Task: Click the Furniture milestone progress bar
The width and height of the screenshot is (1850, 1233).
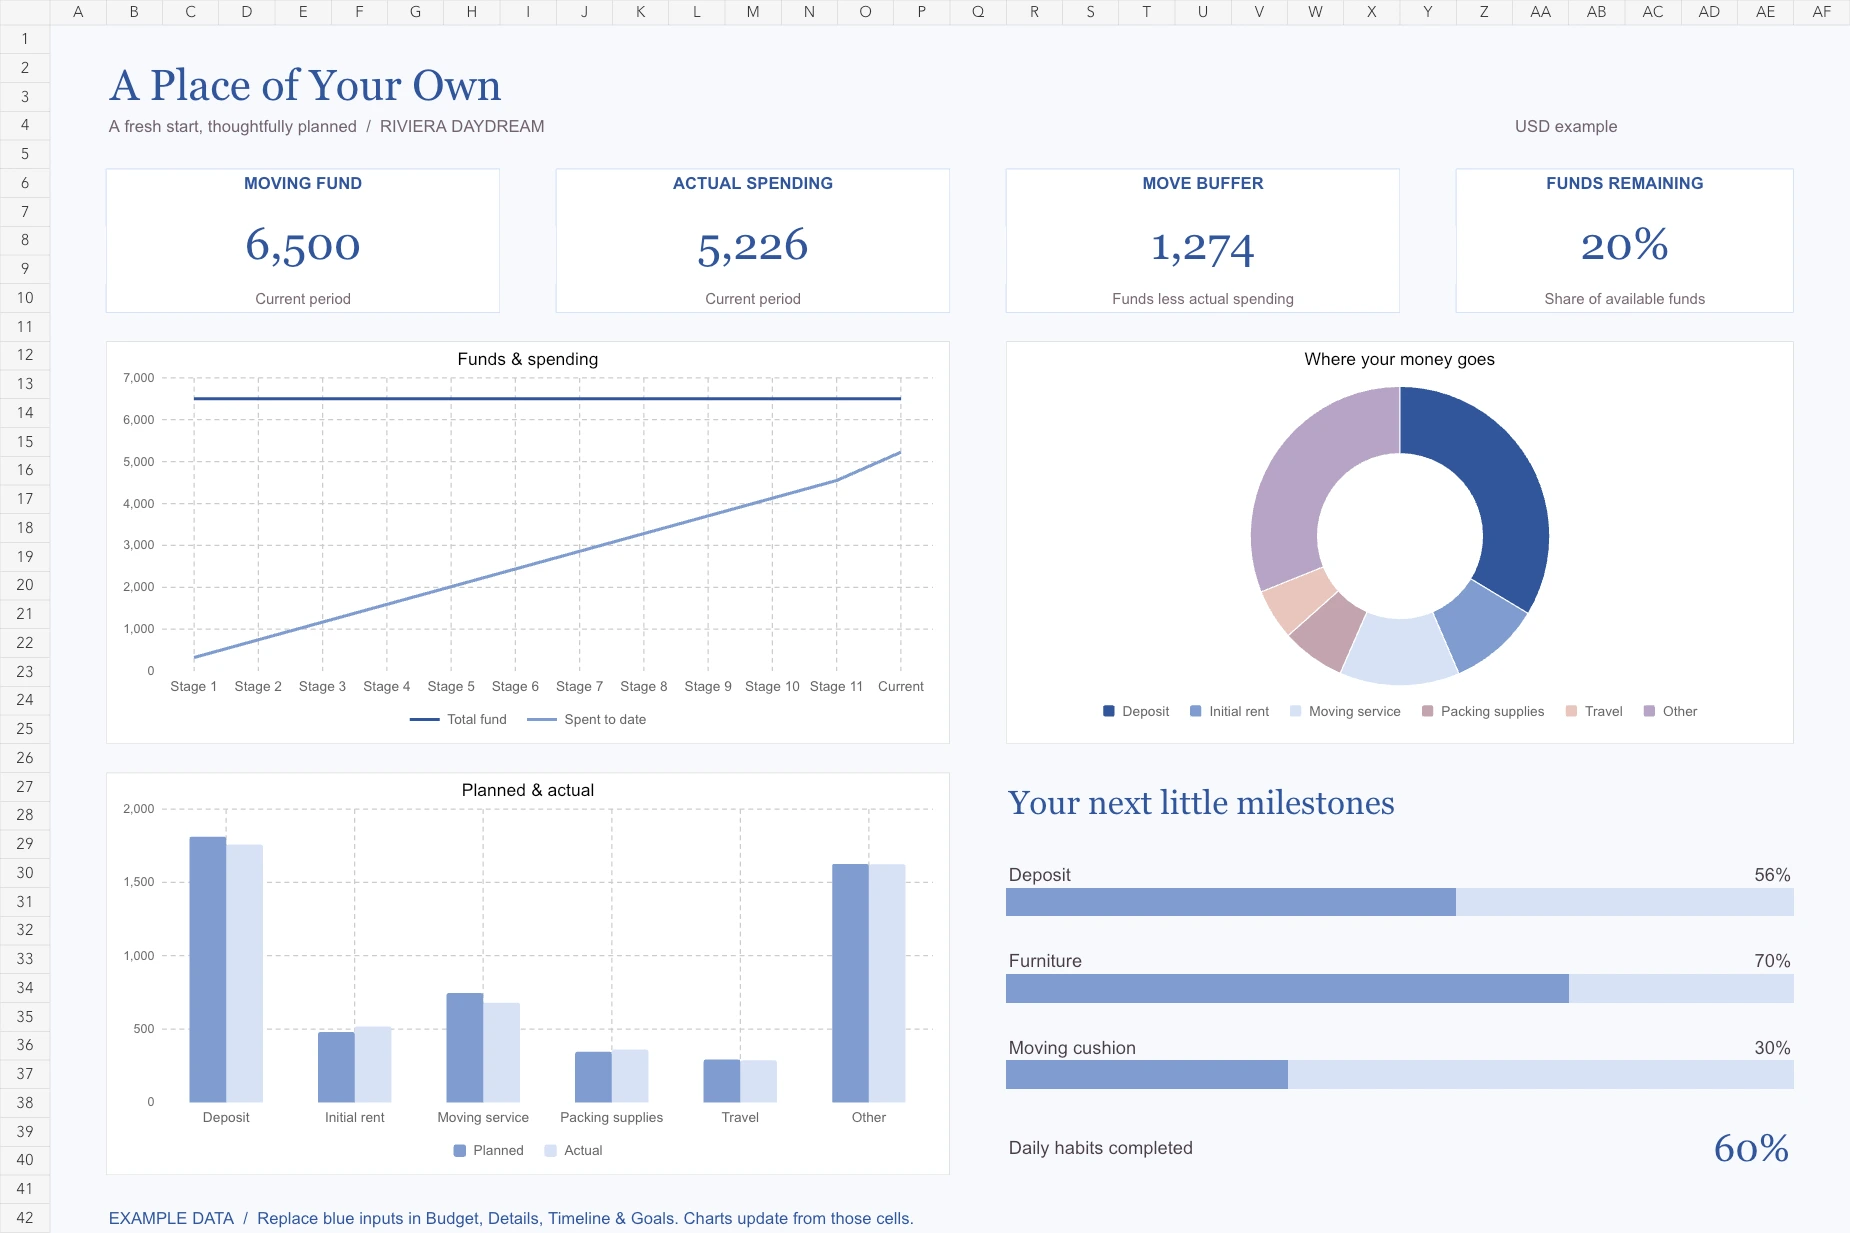Action: [x=1400, y=989]
